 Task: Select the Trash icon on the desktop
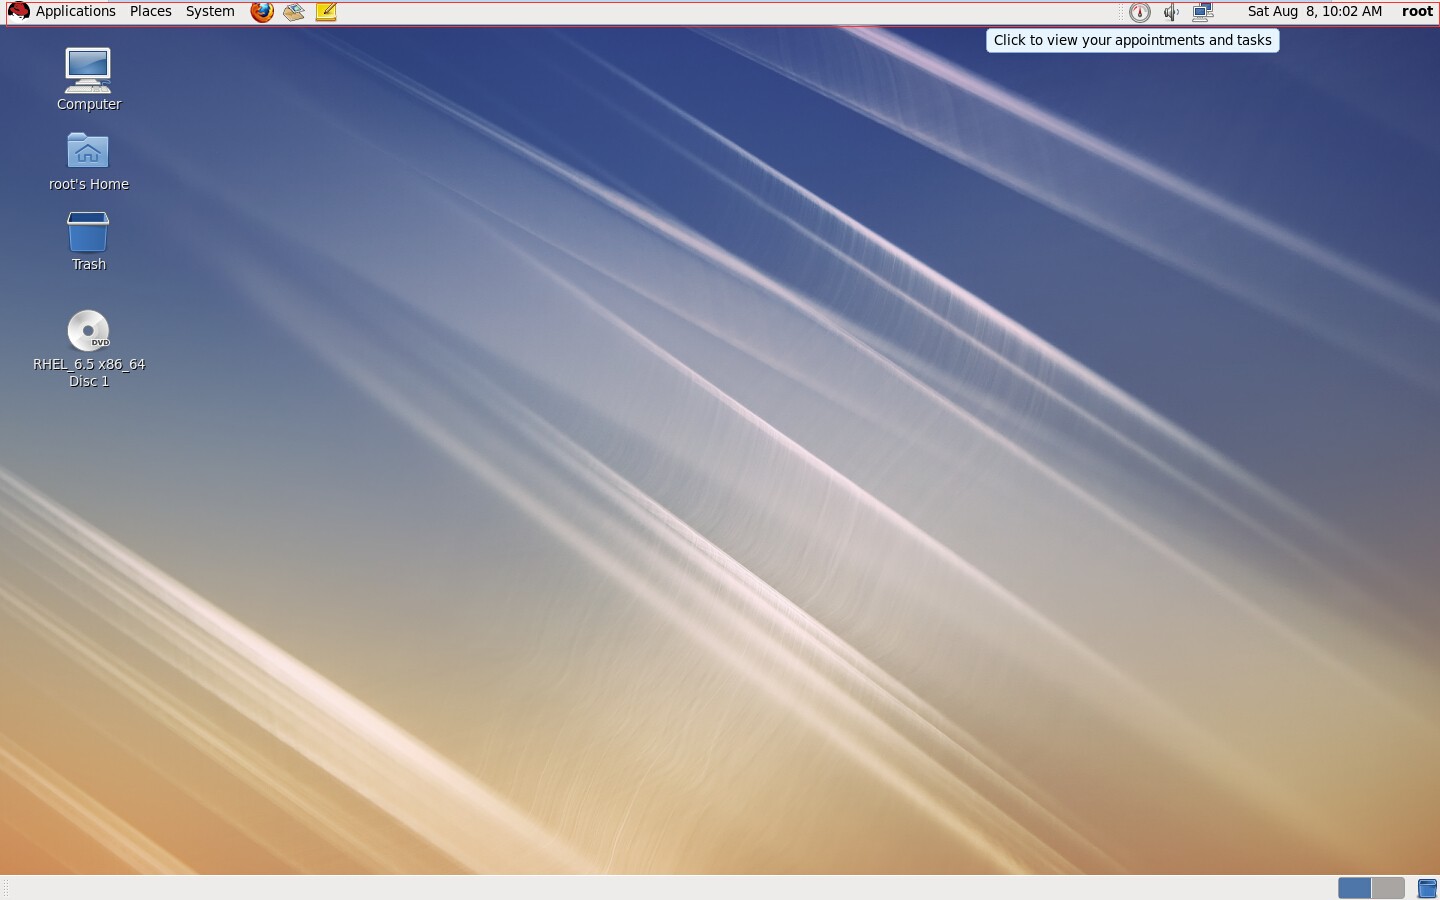click(x=88, y=241)
